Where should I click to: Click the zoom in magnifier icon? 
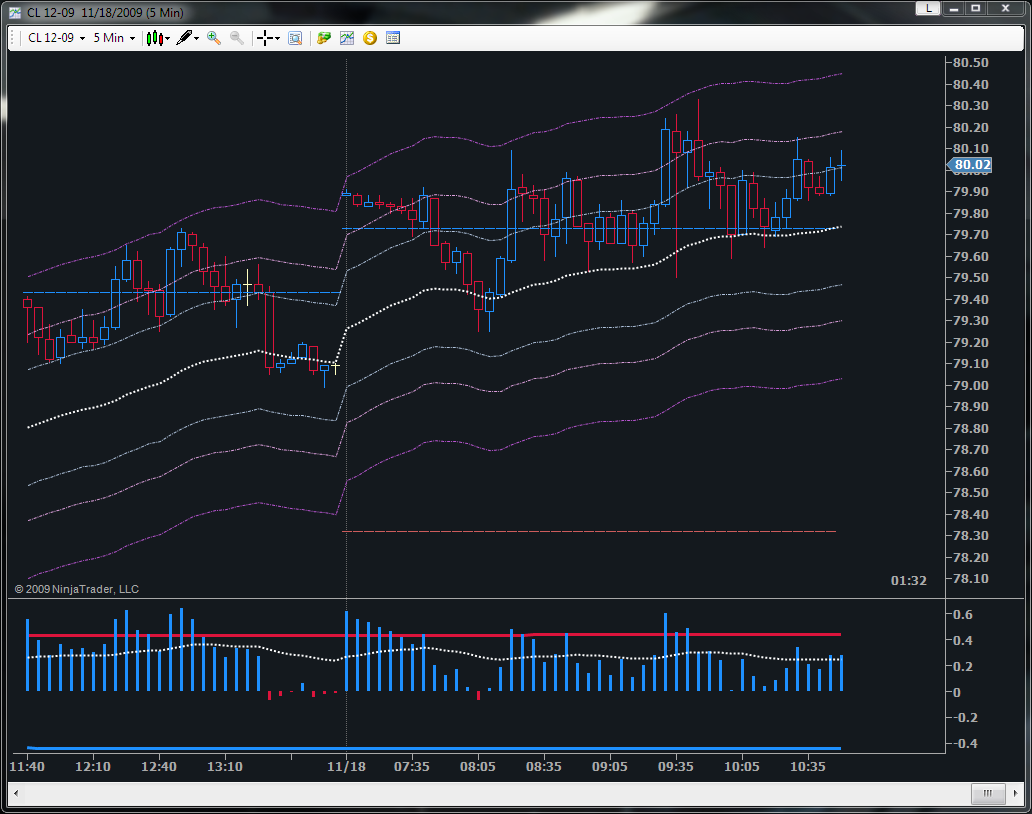(213, 38)
